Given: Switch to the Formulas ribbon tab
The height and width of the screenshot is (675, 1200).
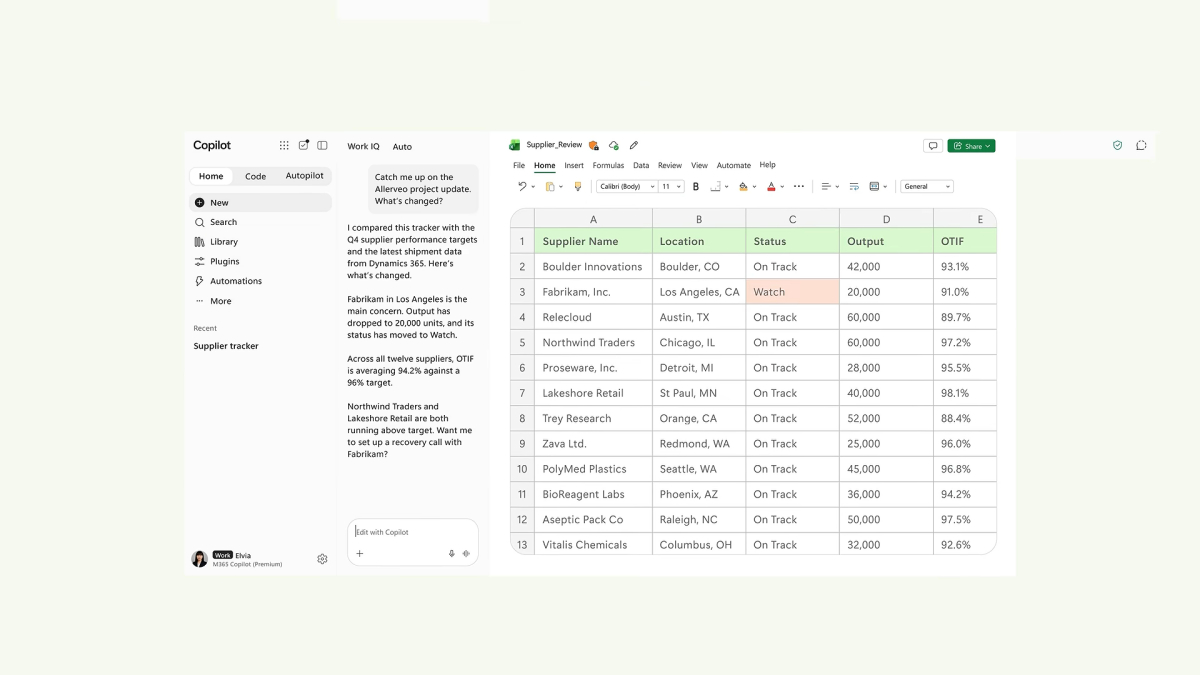Looking at the screenshot, I should pos(608,166).
